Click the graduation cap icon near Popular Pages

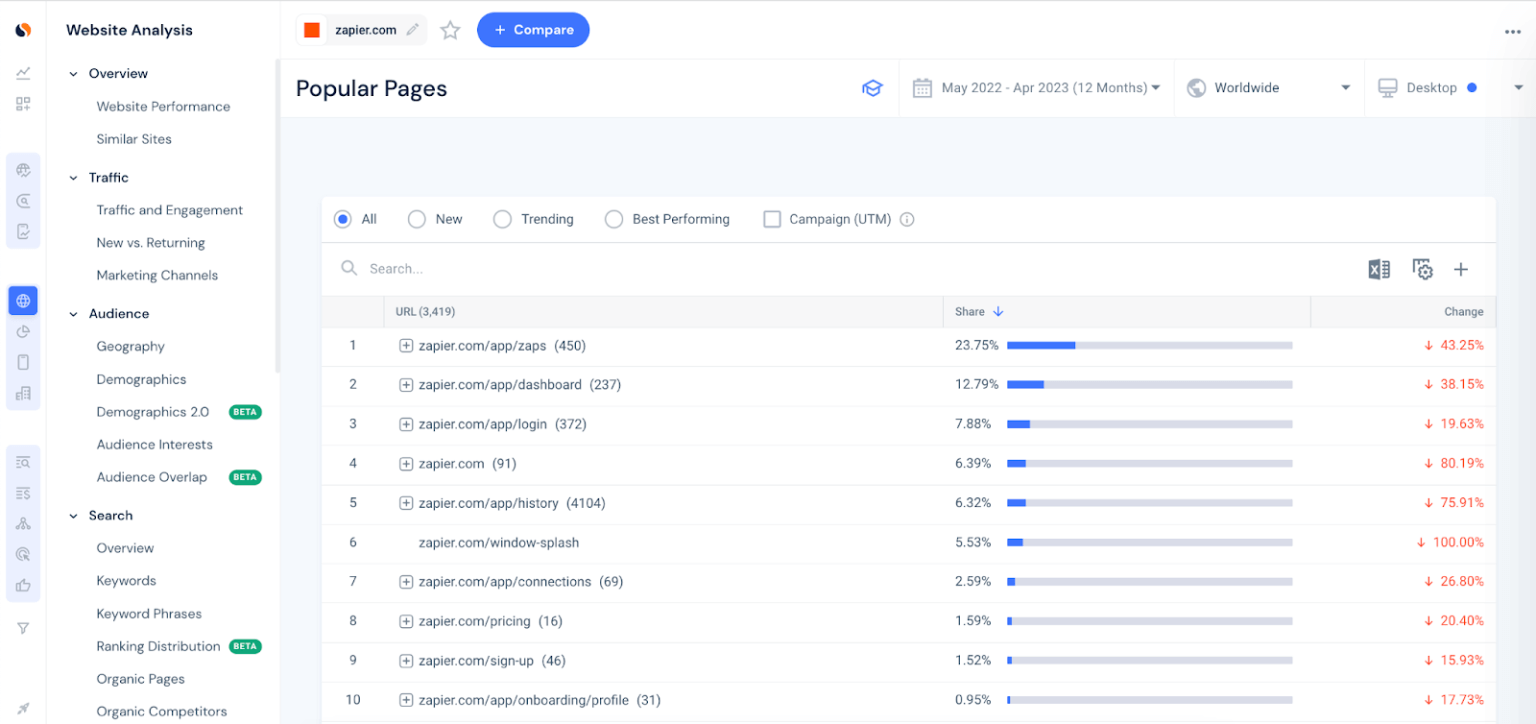(872, 88)
